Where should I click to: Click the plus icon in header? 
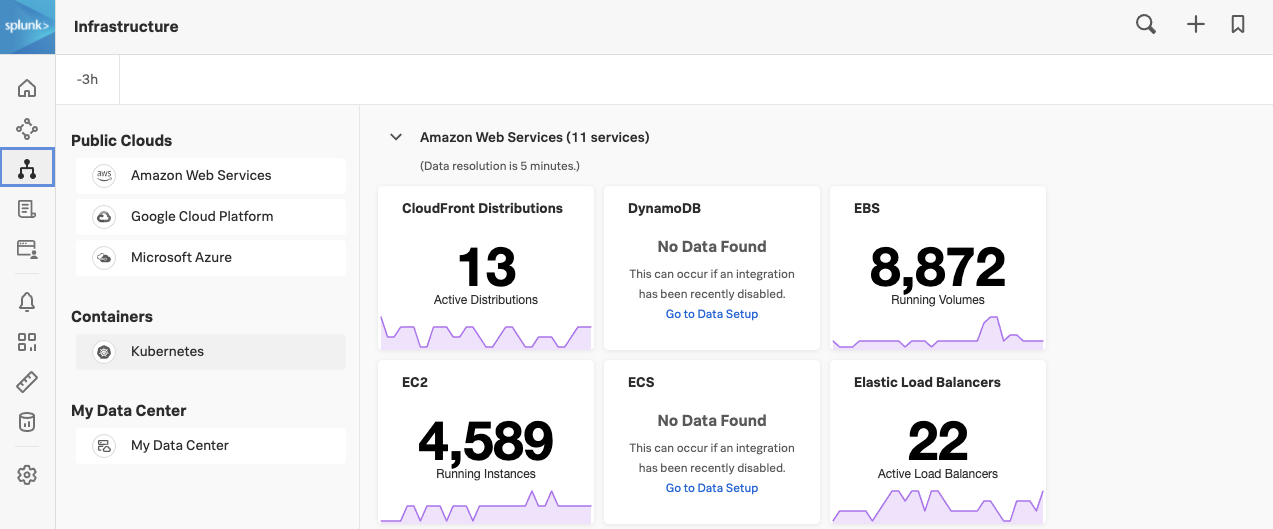click(1195, 25)
